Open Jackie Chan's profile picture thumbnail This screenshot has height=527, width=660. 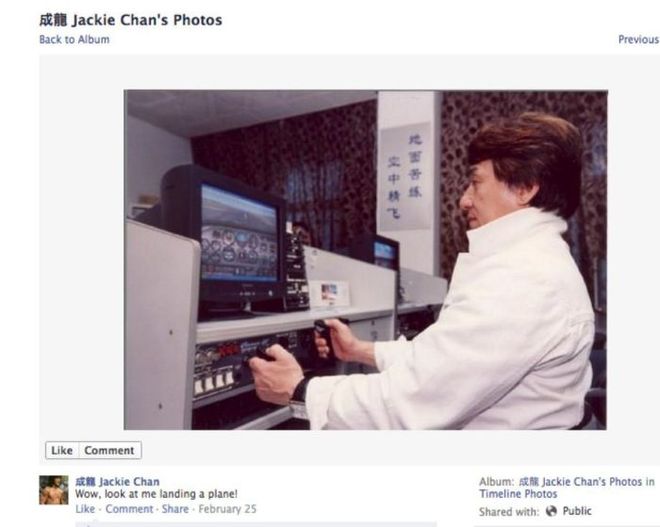(x=53, y=490)
